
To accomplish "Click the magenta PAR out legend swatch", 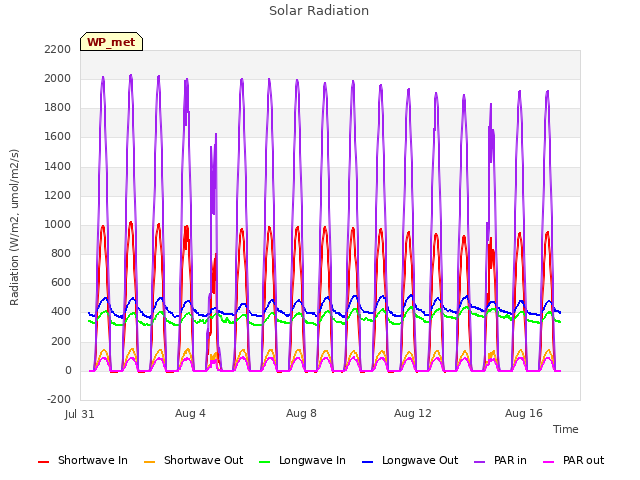I will point(549,462).
